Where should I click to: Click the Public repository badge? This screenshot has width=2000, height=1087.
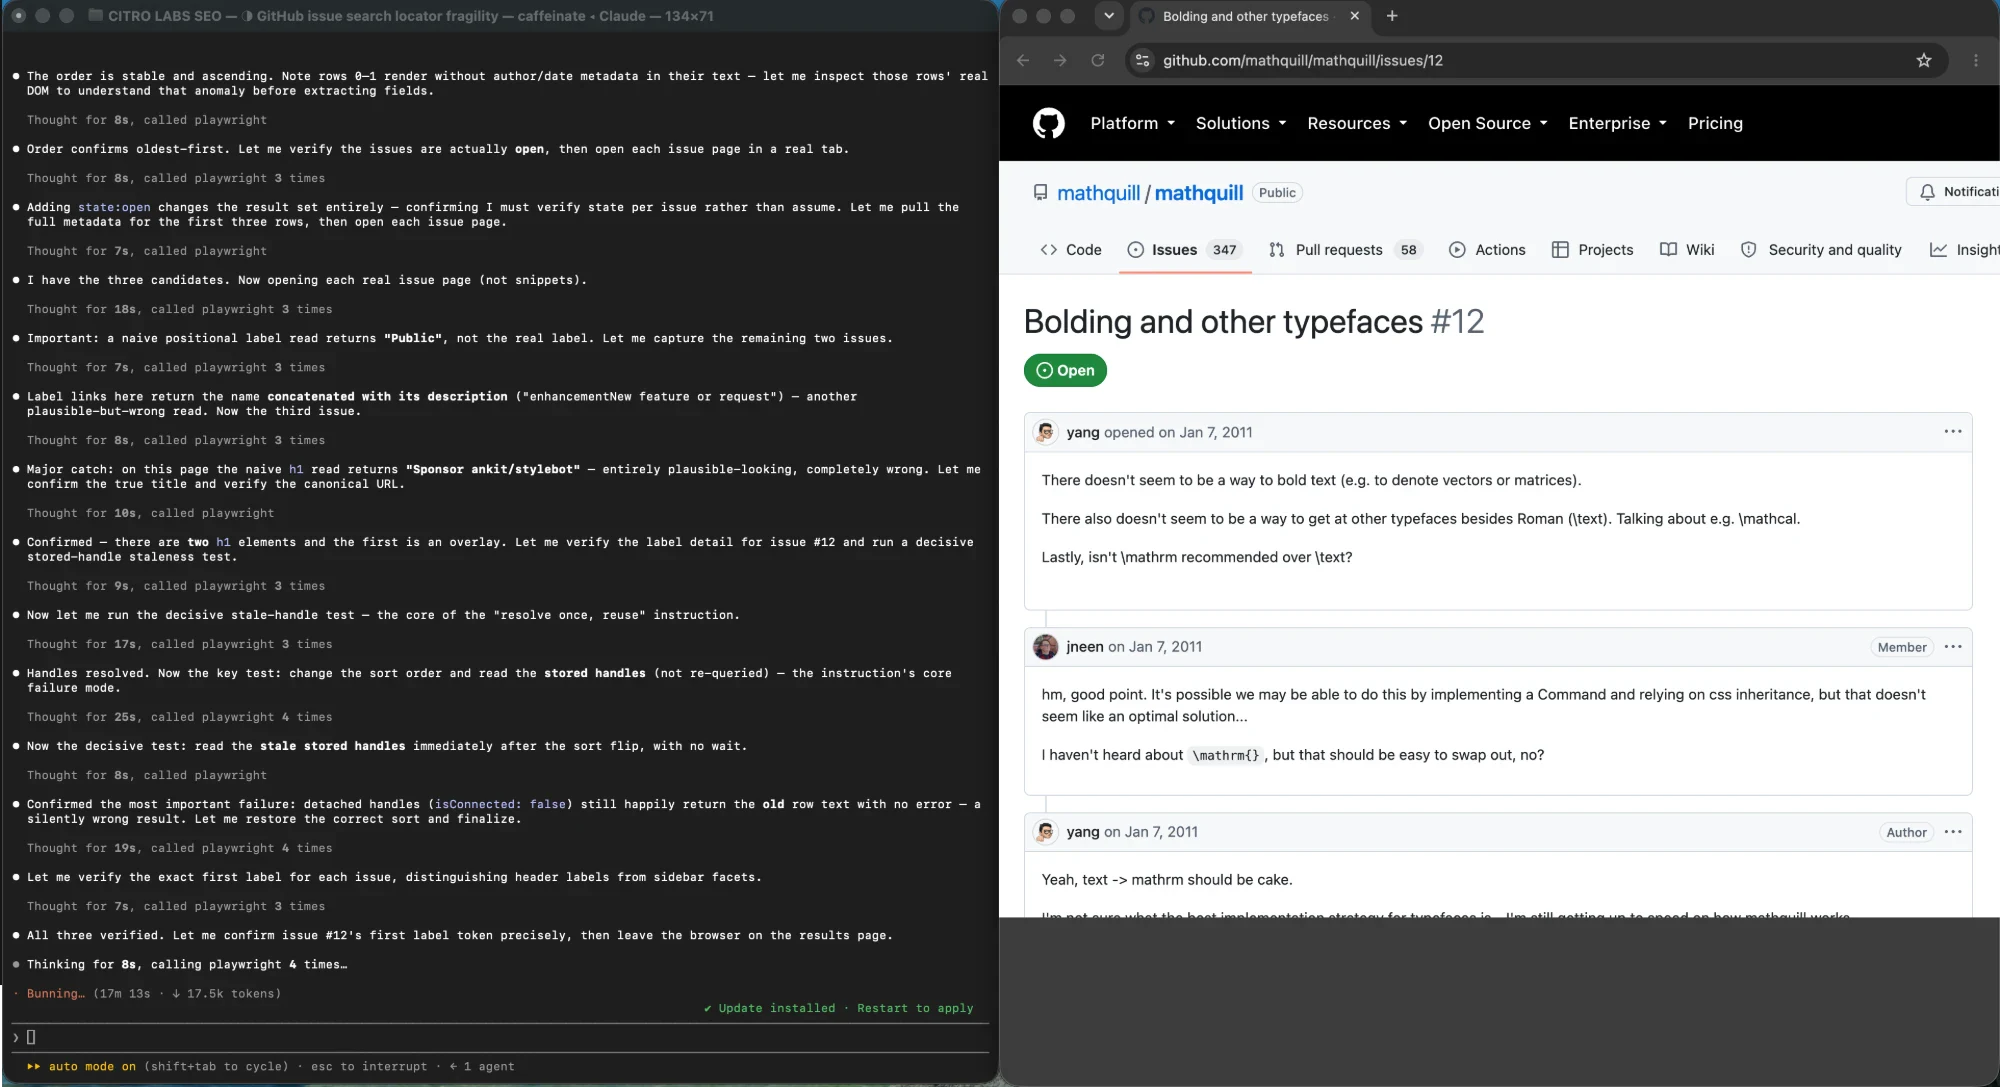coord(1277,193)
